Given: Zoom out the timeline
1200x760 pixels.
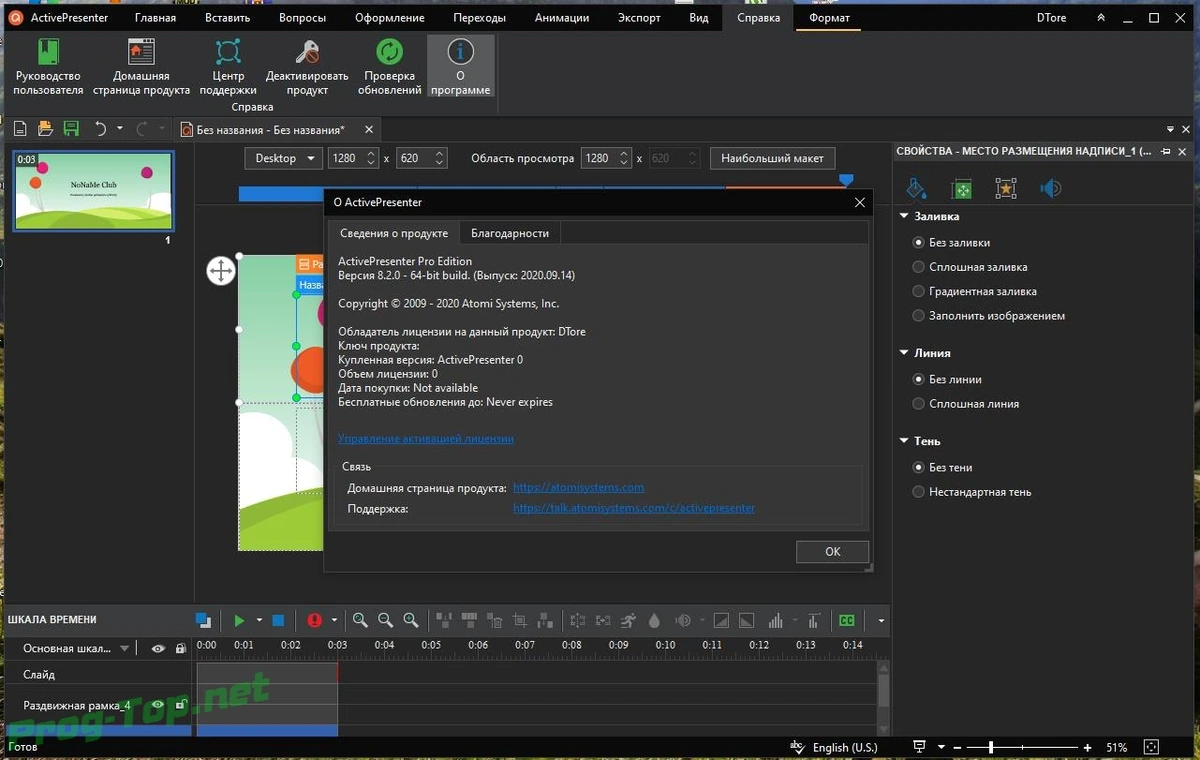Looking at the screenshot, I should click(385, 621).
